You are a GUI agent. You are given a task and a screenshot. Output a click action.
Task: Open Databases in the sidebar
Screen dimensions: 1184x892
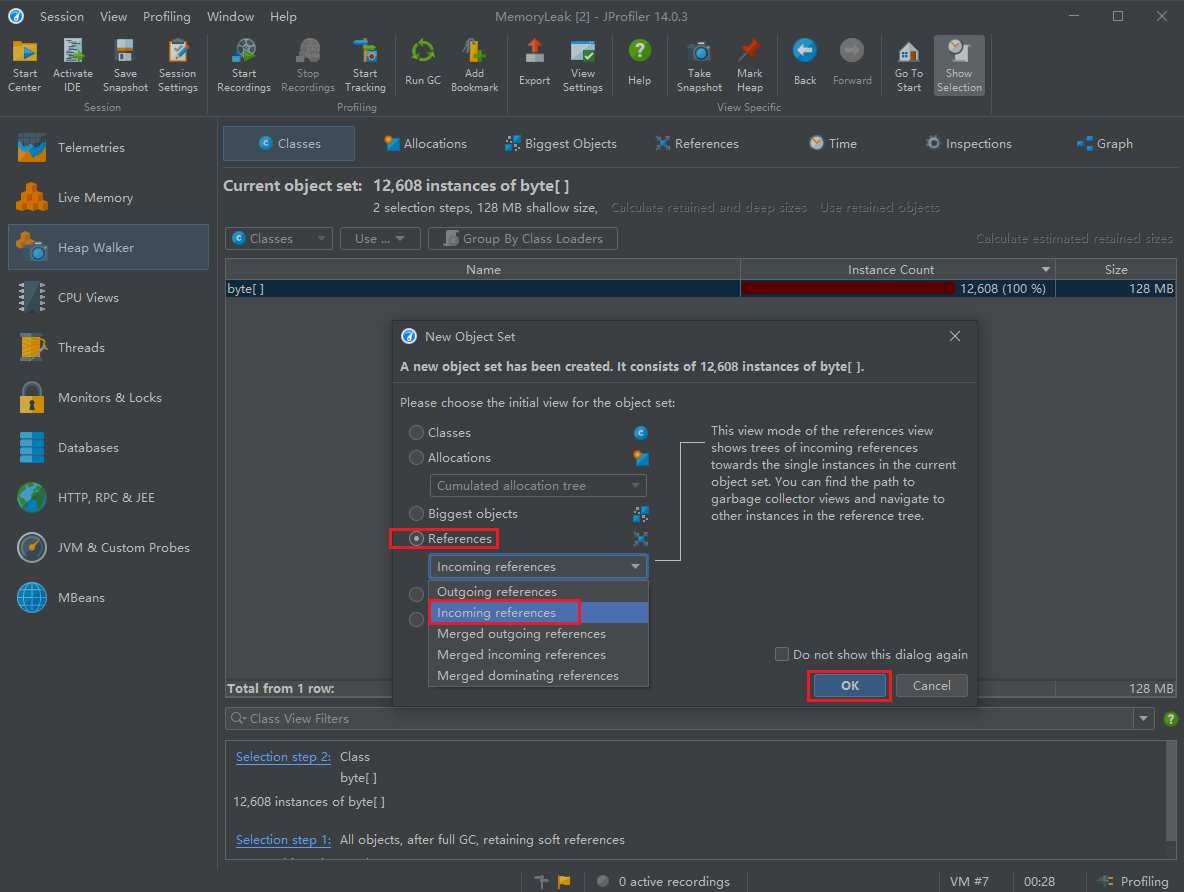click(x=109, y=447)
